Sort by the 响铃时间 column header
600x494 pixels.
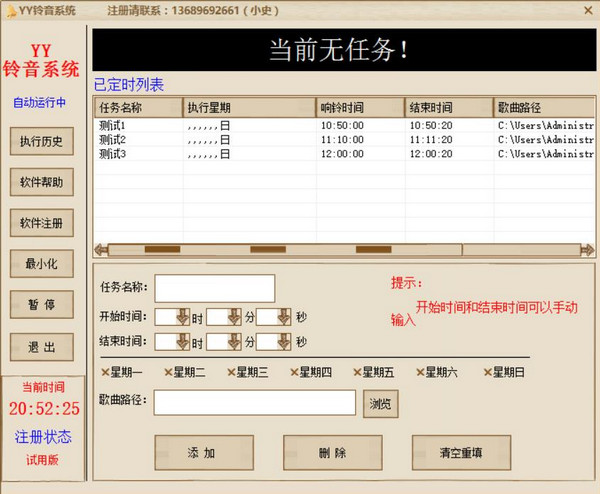click(x=359, y=107)
